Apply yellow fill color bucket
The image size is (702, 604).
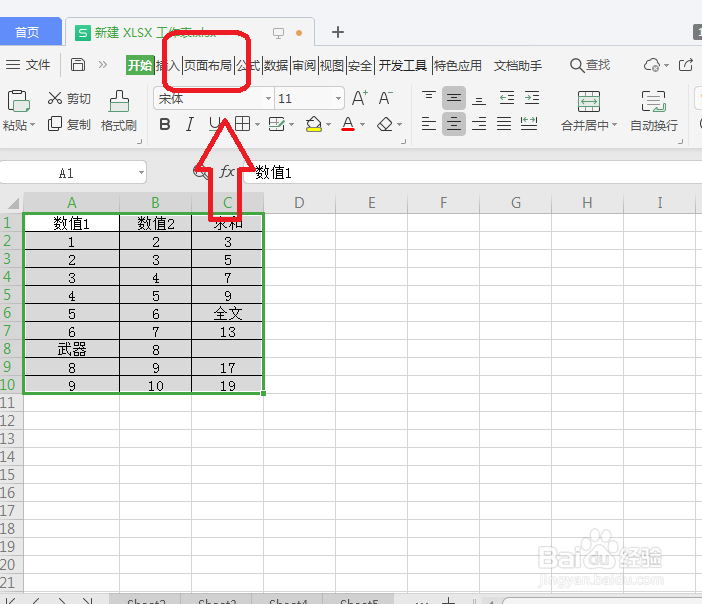(x=314, y=124)
